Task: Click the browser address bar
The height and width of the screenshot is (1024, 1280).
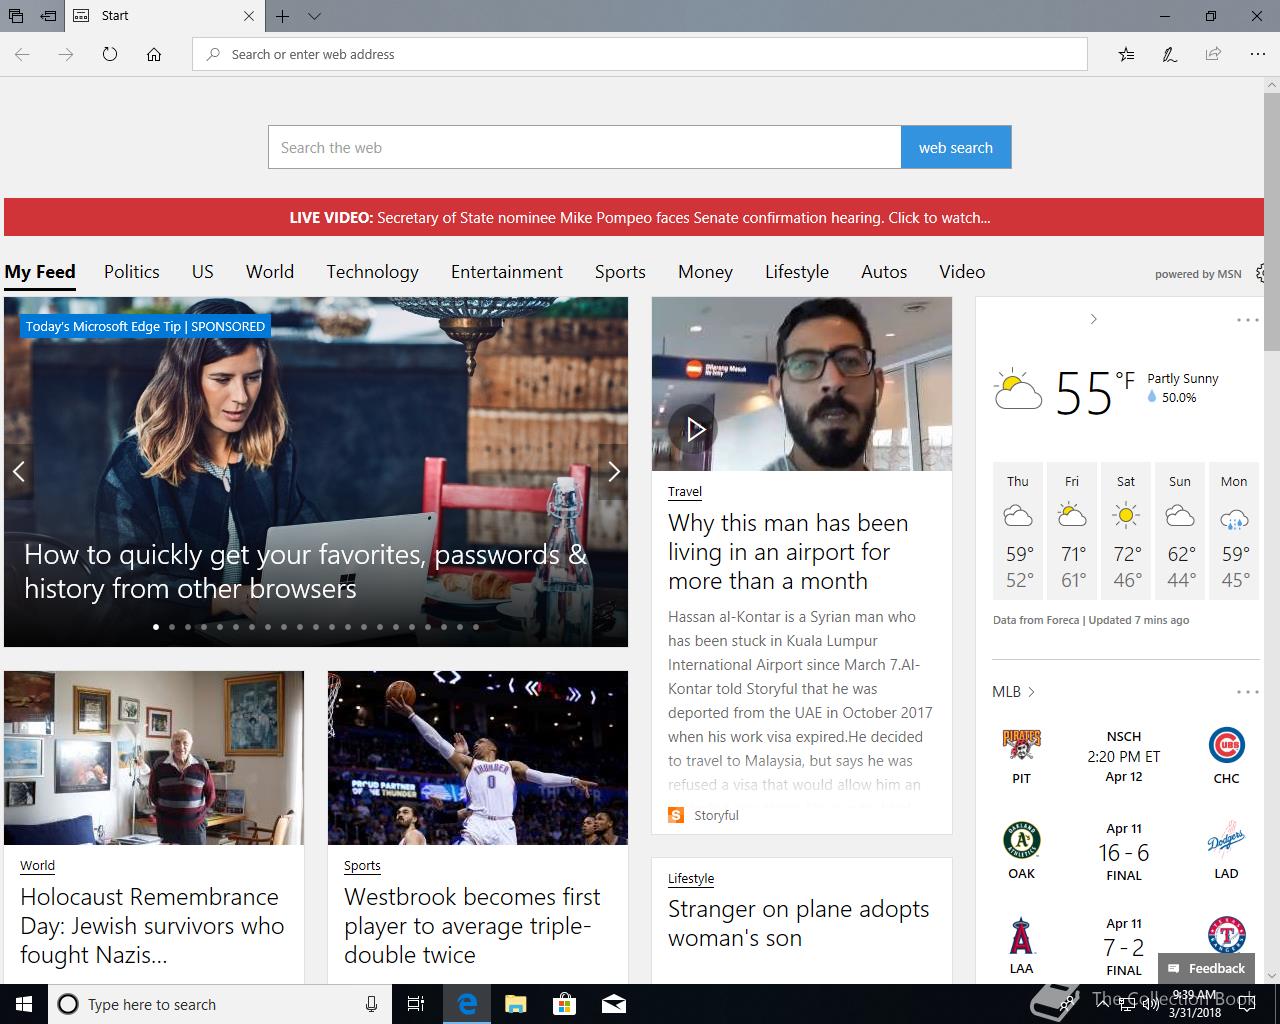Action: [x=640, y=54]
